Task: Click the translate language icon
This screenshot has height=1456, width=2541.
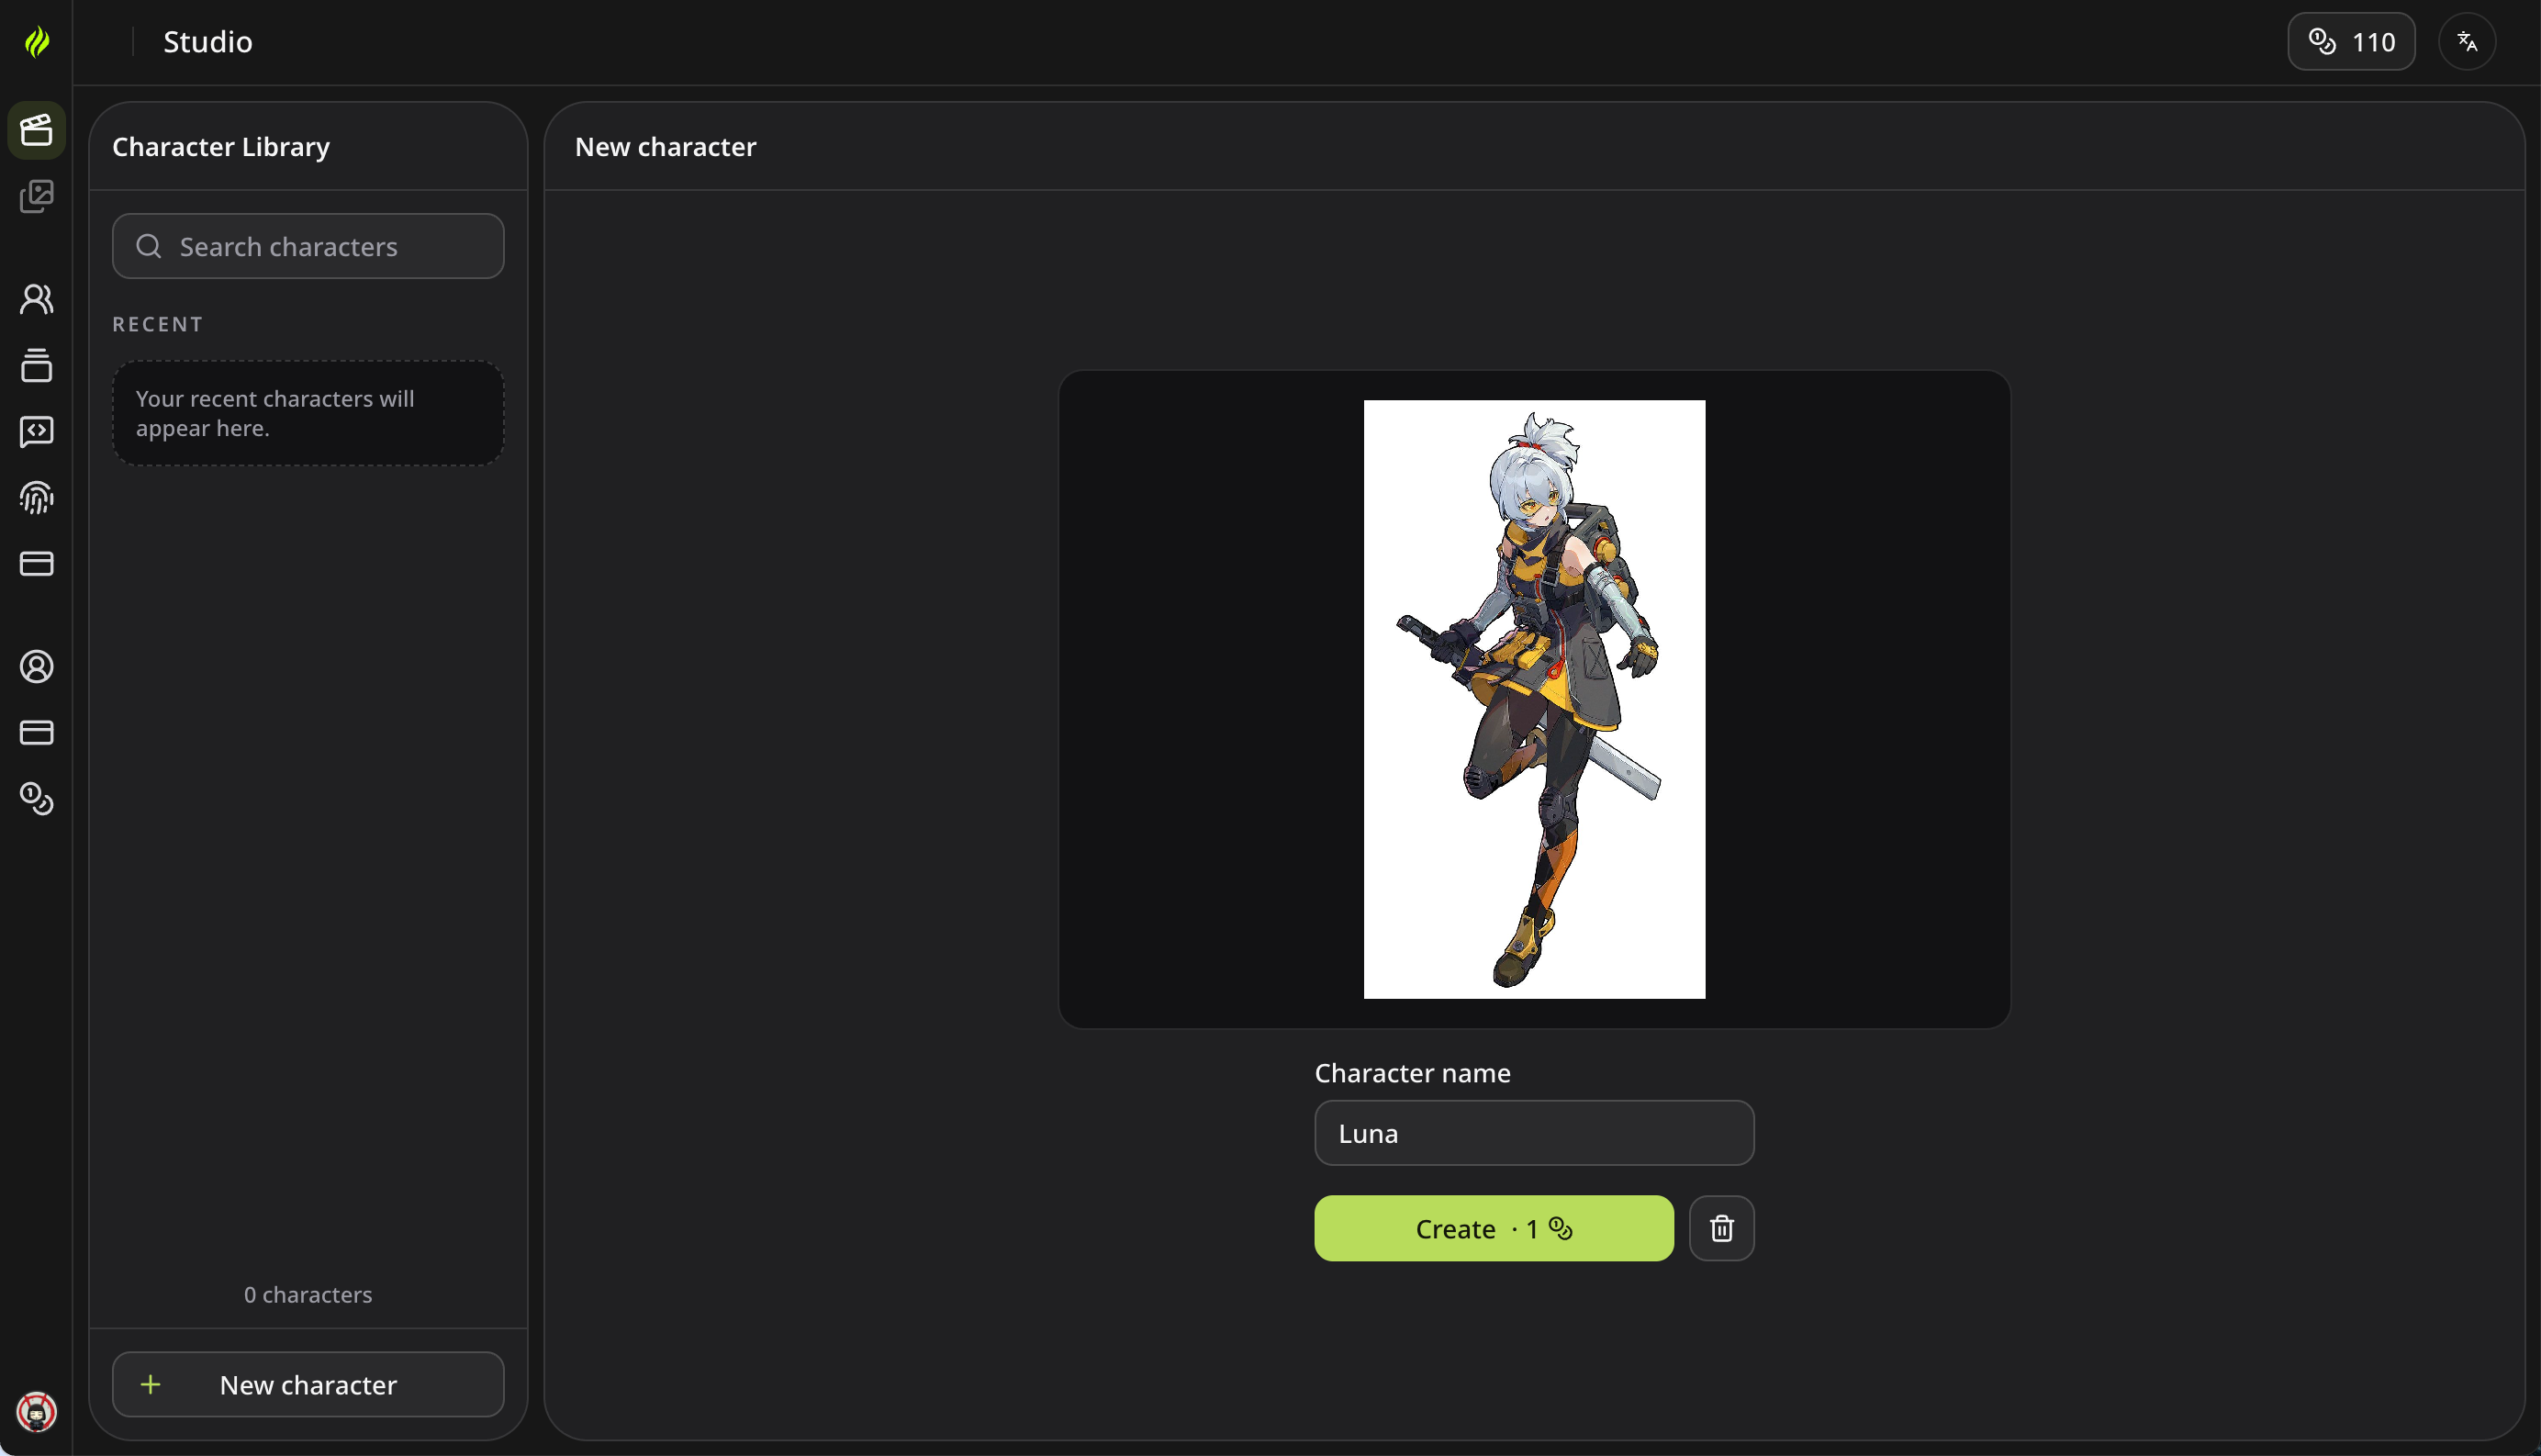Action: [2467, 41]
